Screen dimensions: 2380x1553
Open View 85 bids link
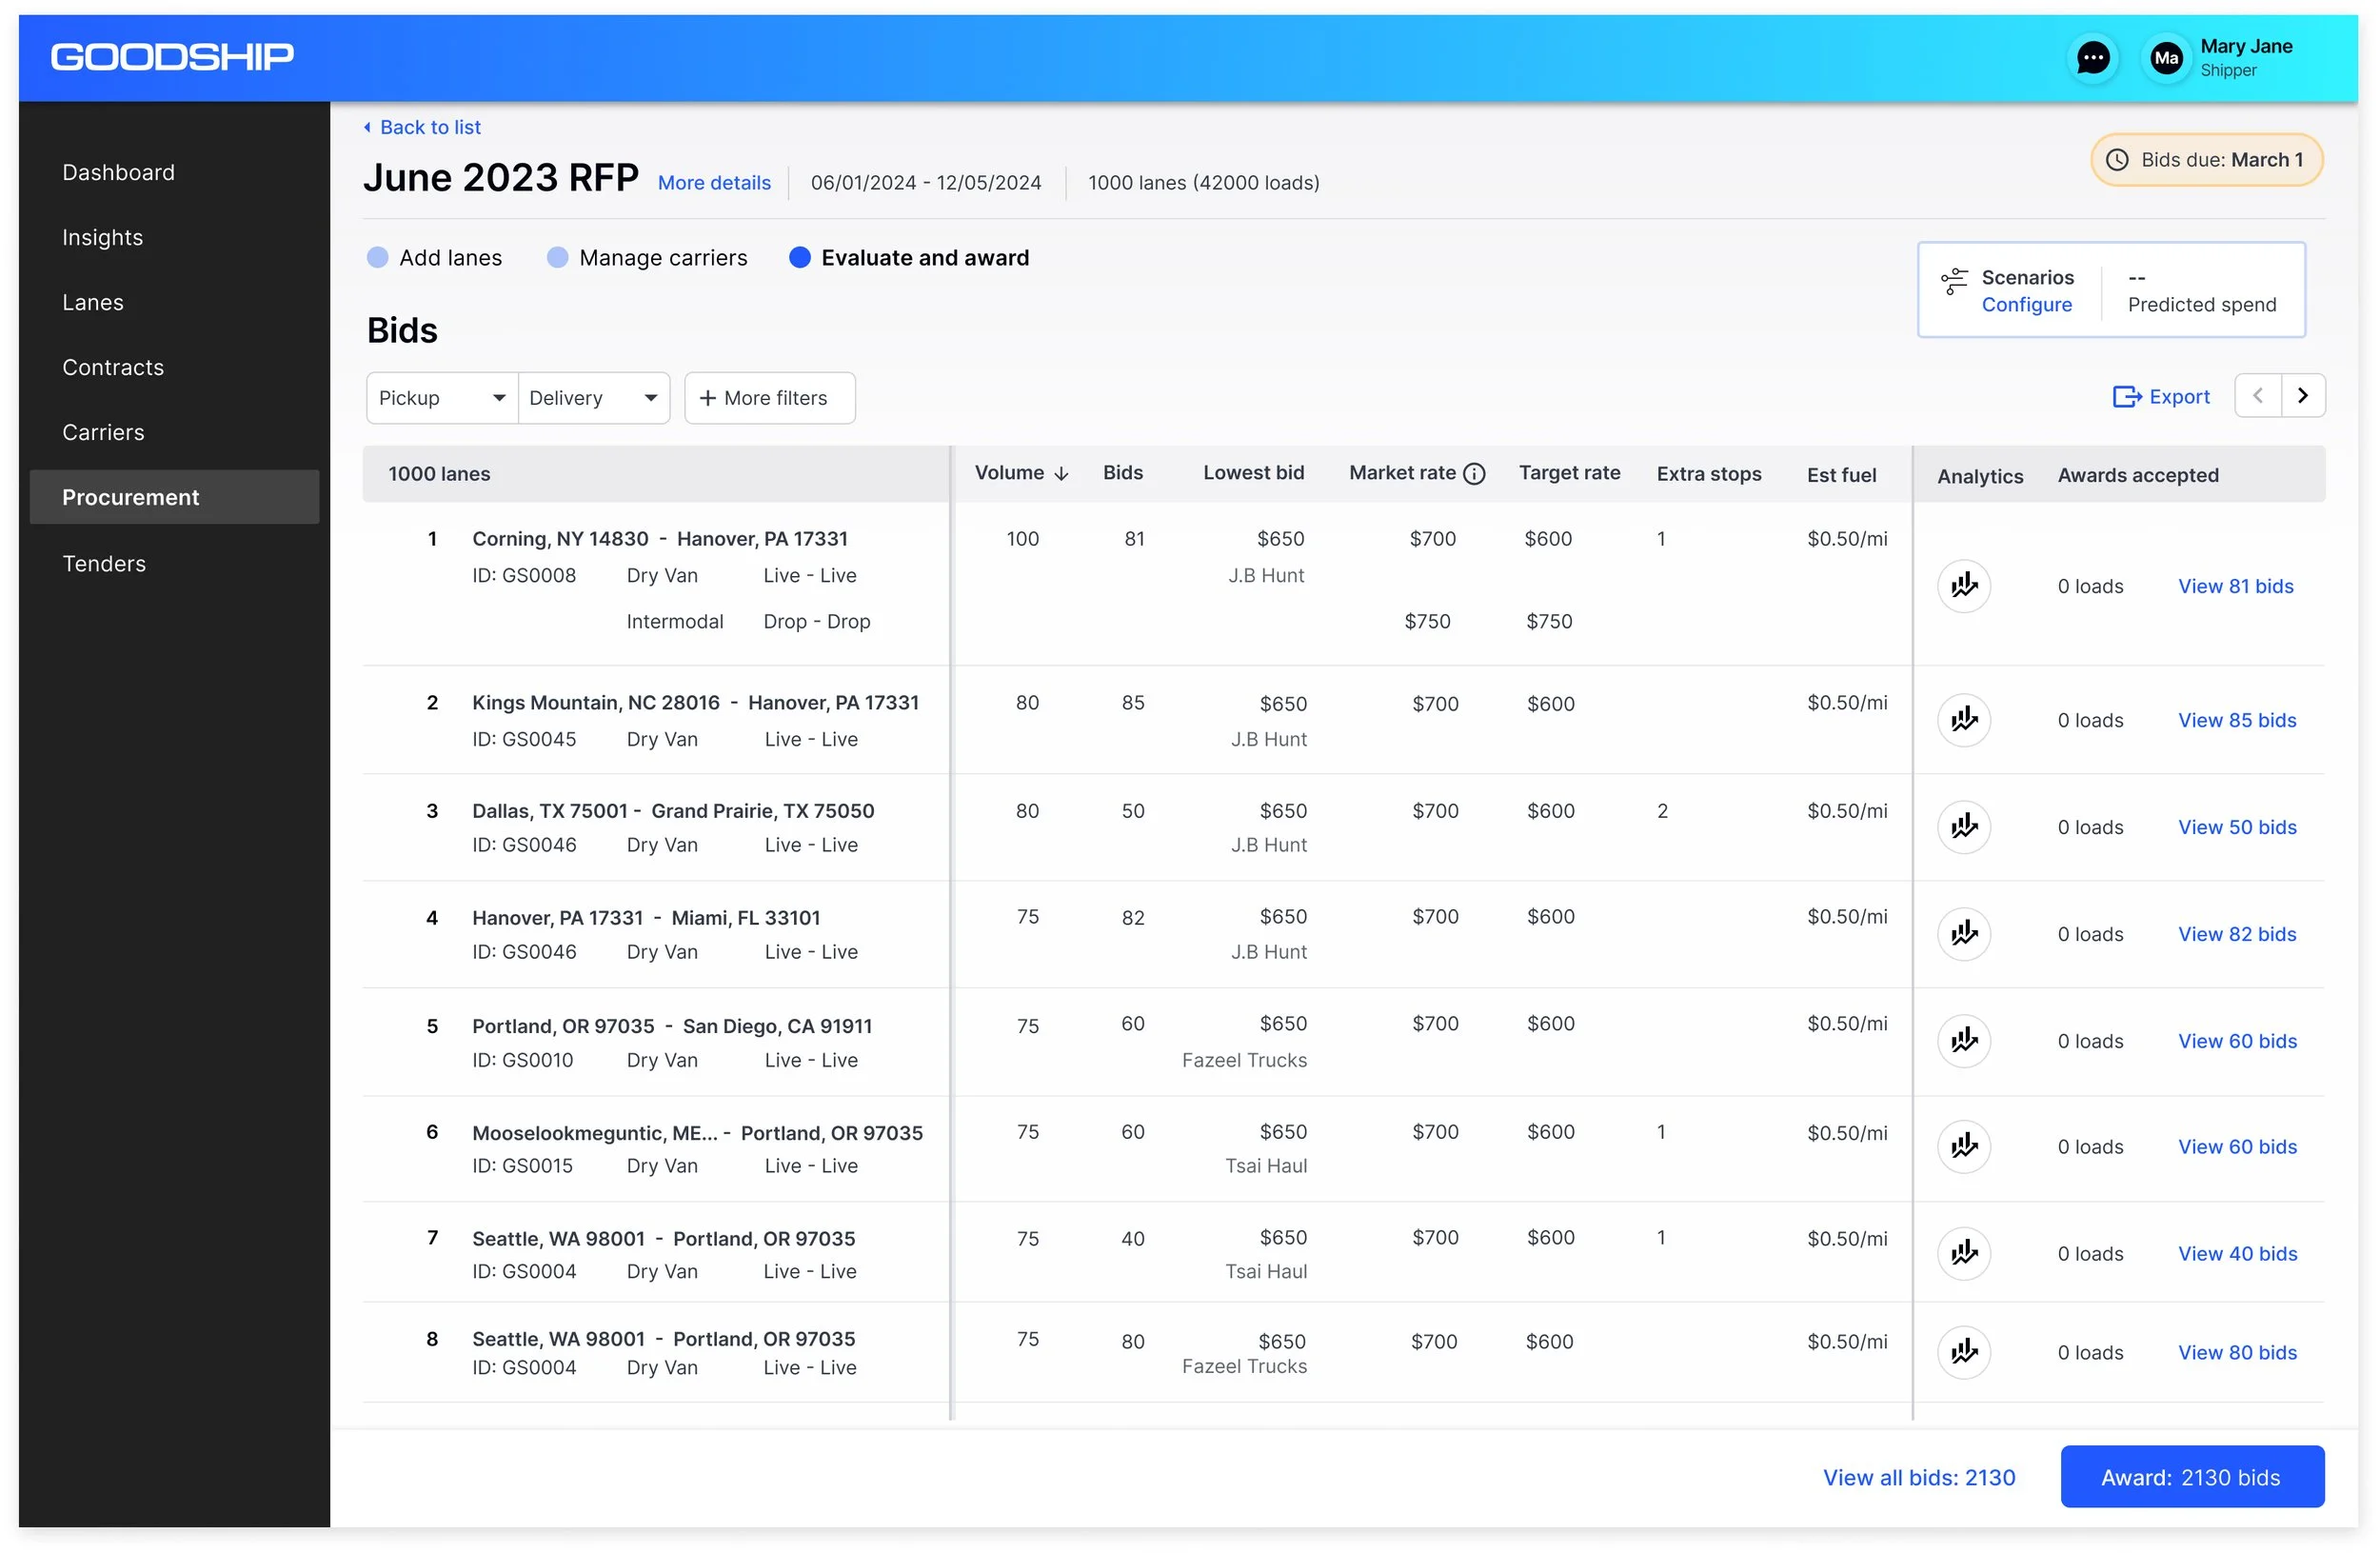[2236, 720]
